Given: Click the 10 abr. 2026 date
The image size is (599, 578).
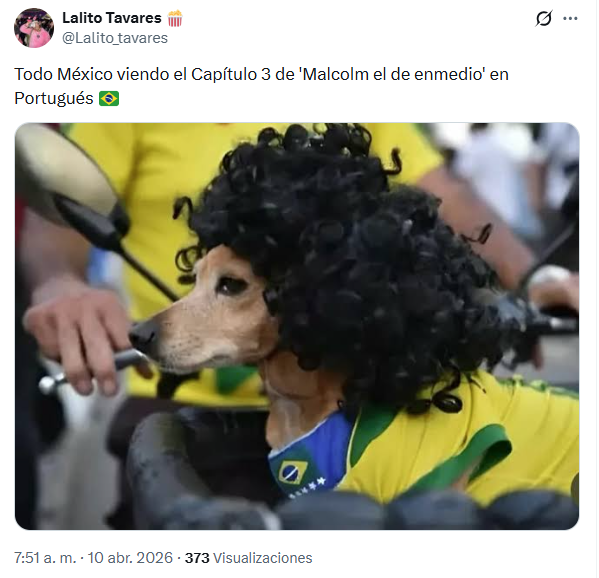Looking at the screenshot, I should 130,558.
